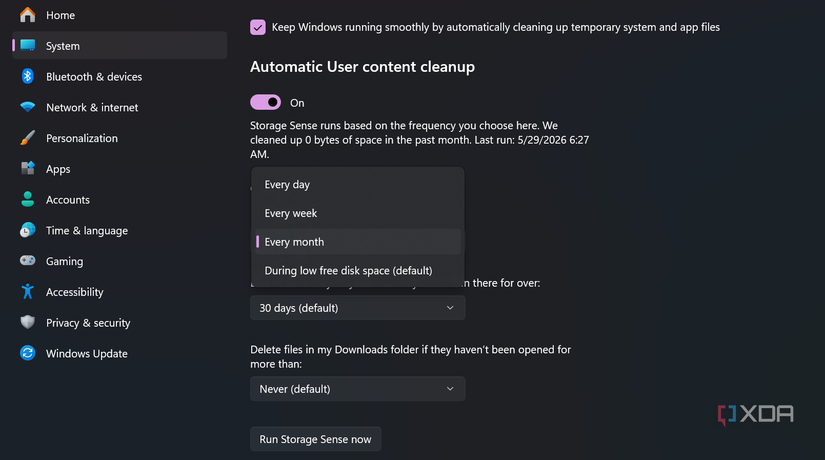Turn off Automatic User content cleanup toggle
Image resolution: width=825 pixels, height=460 pixels.
[265, 102]
